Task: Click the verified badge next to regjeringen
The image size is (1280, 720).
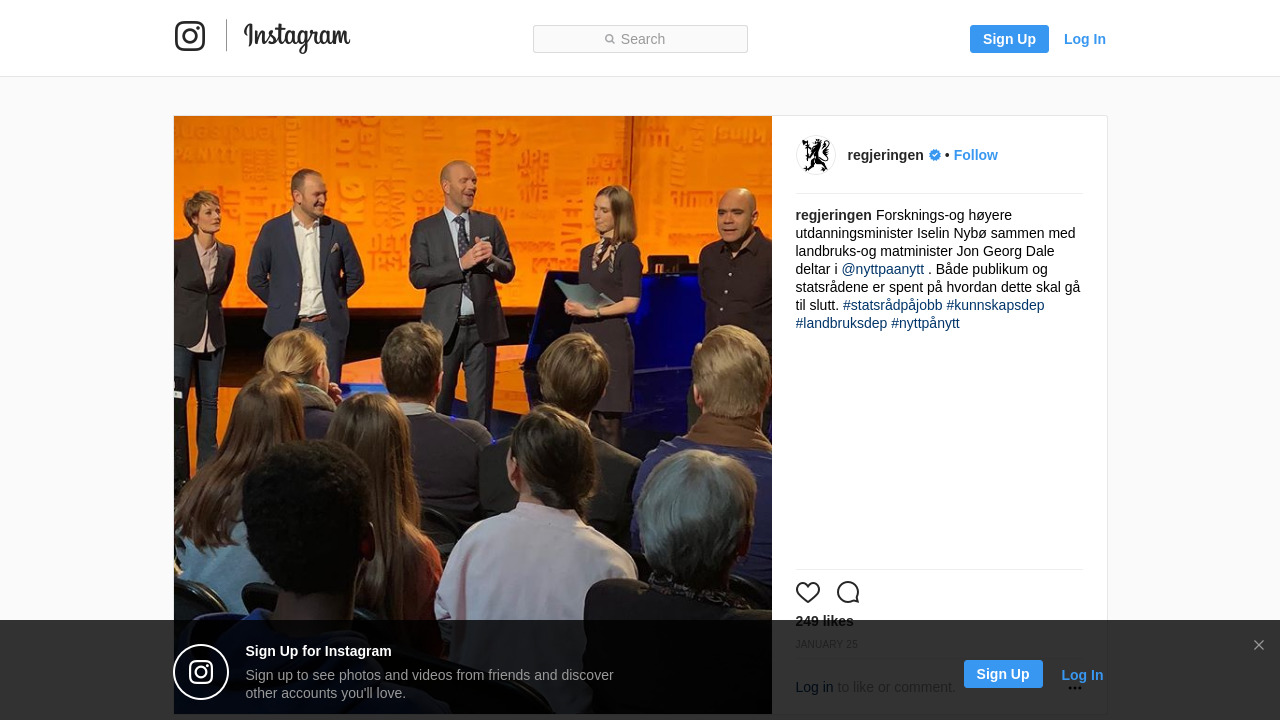Action: (x=935, y=155)
